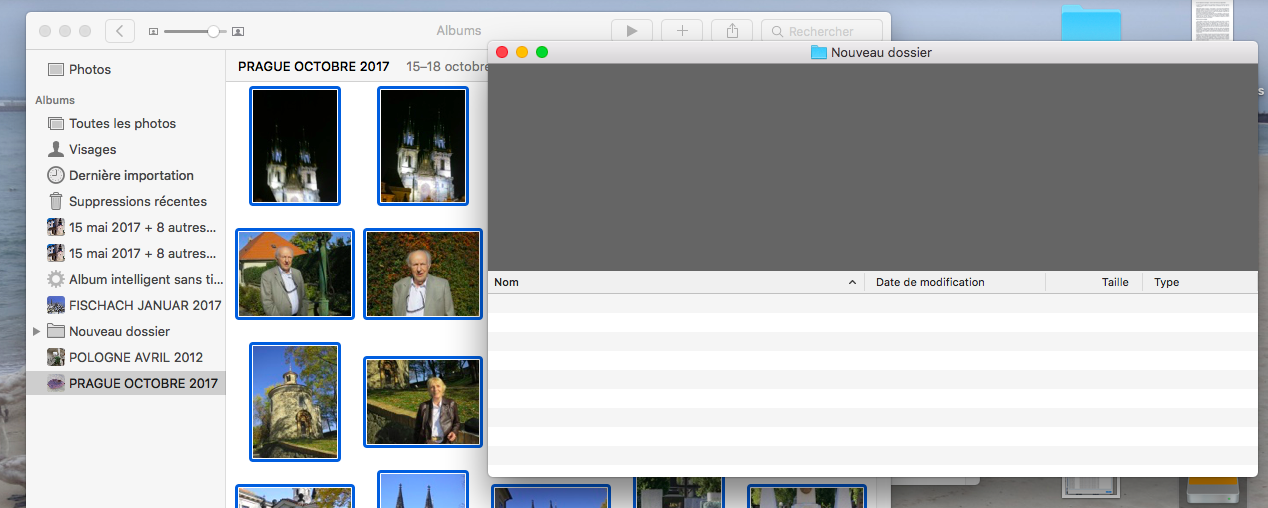Select second night church photo thumbnail

pos(423,146)
